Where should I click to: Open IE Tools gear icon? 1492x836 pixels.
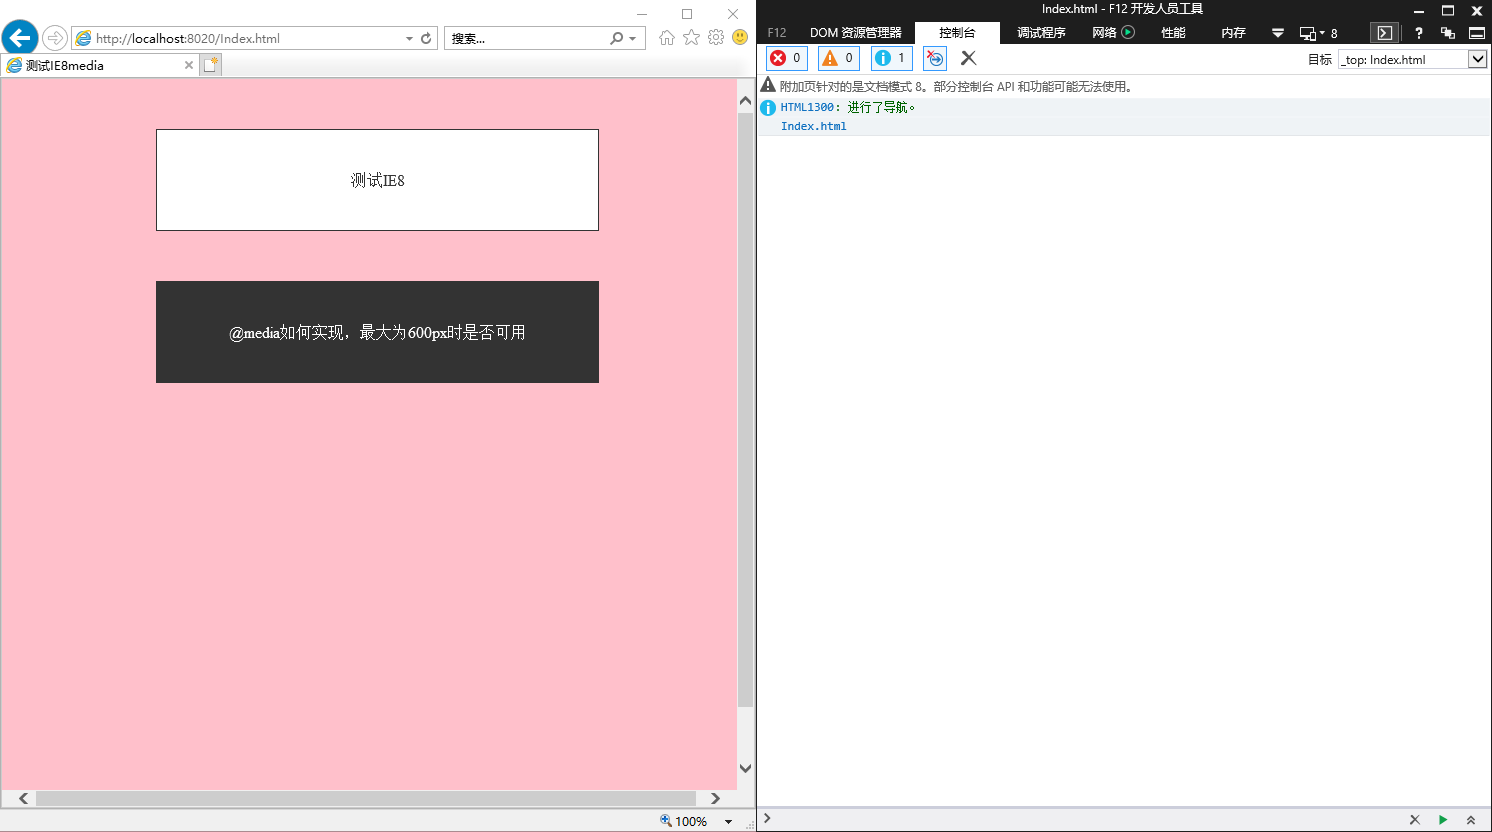(x=716, y=37)
